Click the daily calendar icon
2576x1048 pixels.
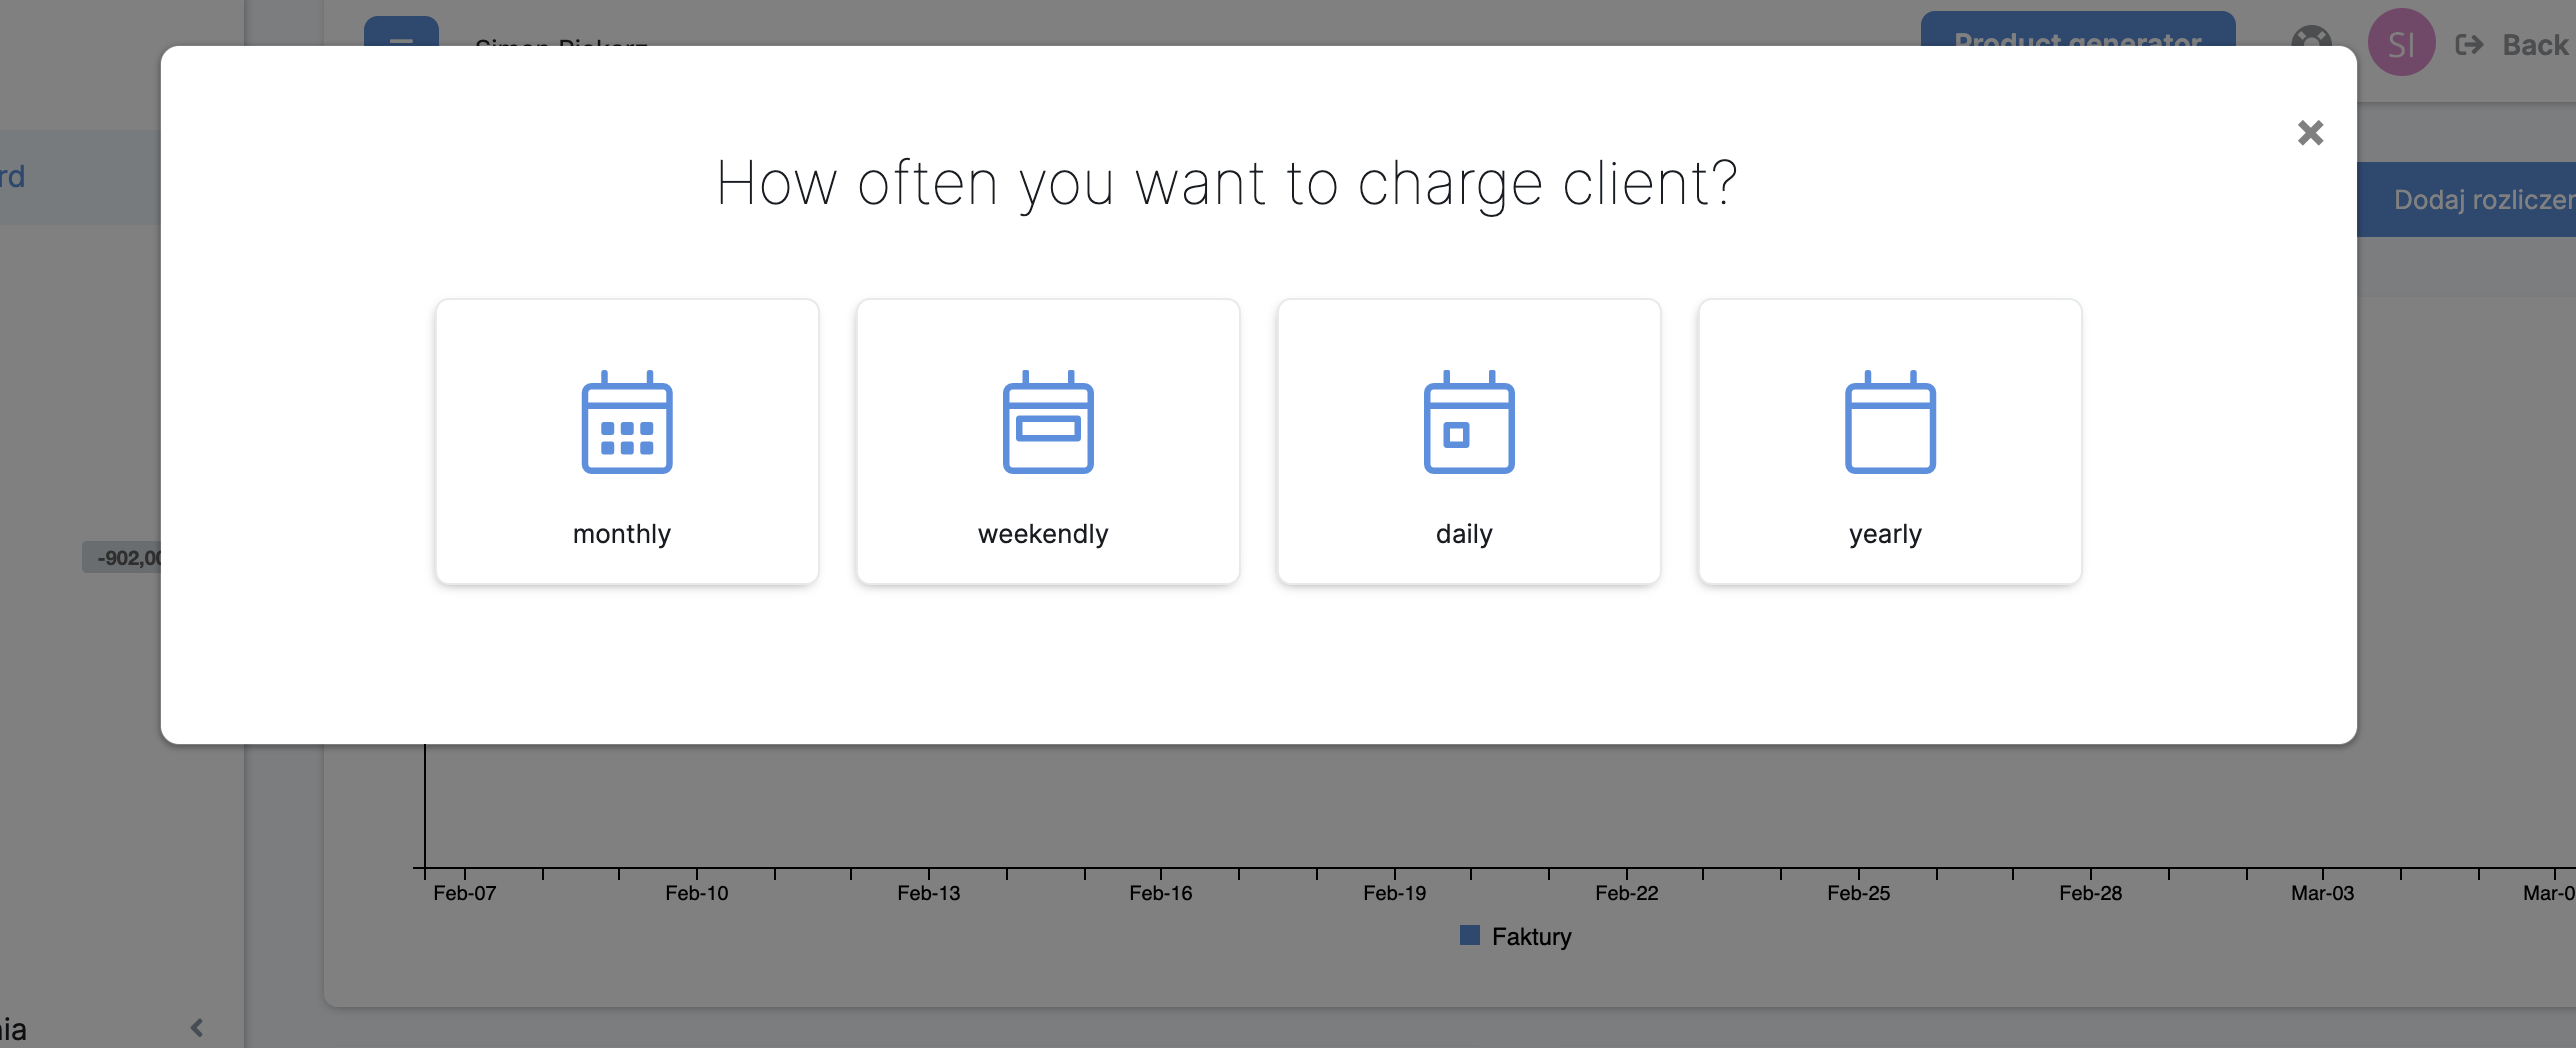[1469, 422]
